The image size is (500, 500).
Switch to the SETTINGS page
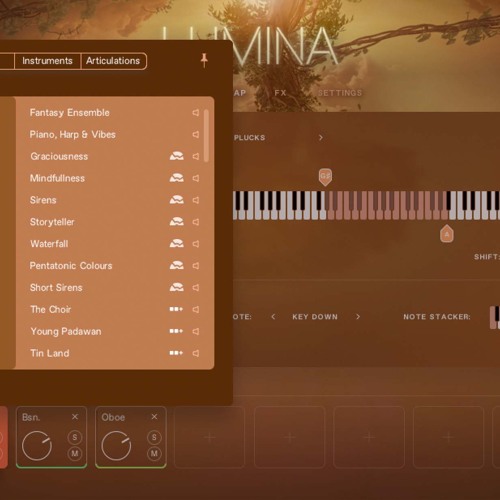(340, 93)
